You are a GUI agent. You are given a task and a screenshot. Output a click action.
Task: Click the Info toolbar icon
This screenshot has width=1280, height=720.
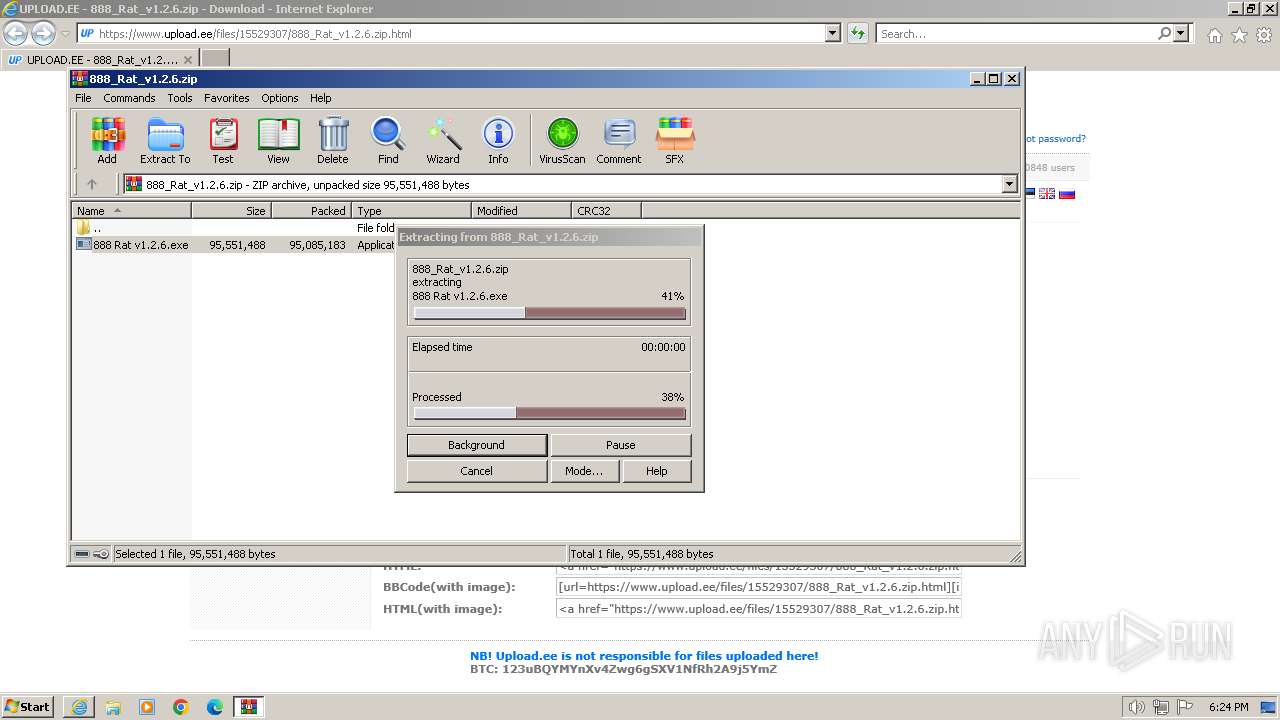point(498,140)
